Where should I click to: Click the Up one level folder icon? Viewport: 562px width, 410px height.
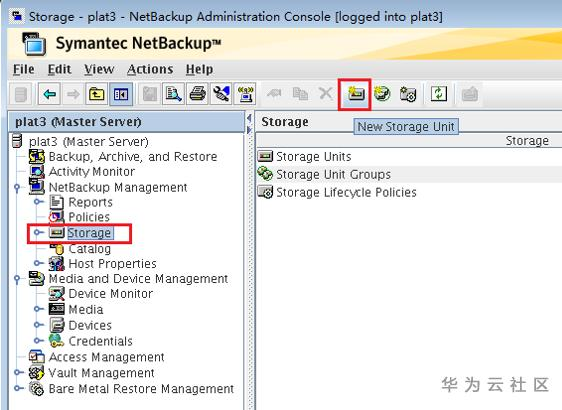coord(97,94)
